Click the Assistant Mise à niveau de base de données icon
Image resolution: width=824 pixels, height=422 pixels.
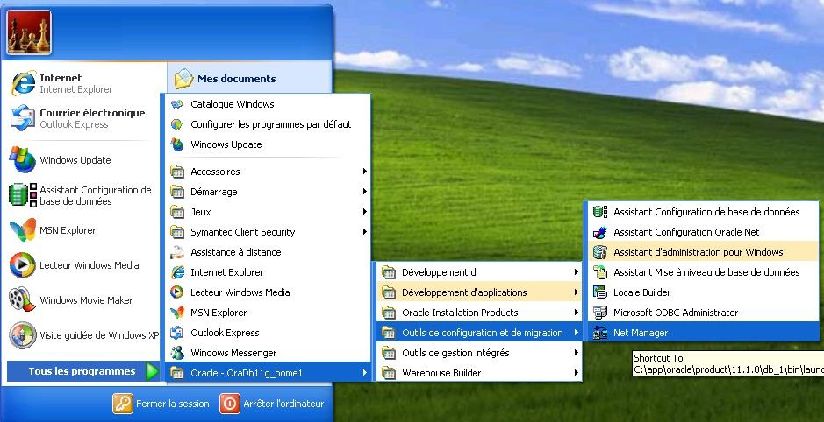coord(600,272)
